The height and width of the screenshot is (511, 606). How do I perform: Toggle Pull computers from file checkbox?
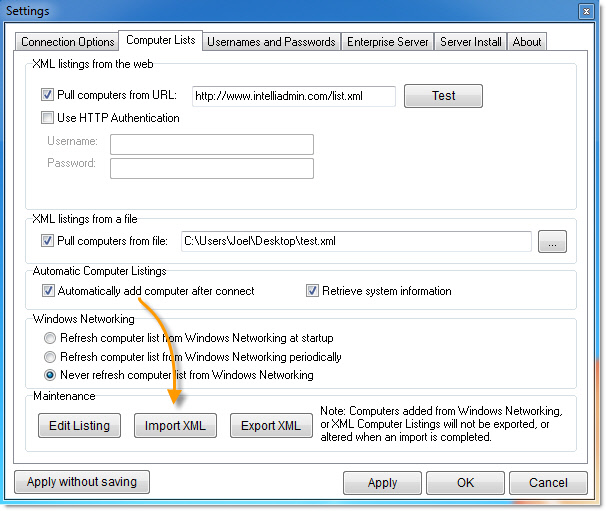click(x=47, y=241)
